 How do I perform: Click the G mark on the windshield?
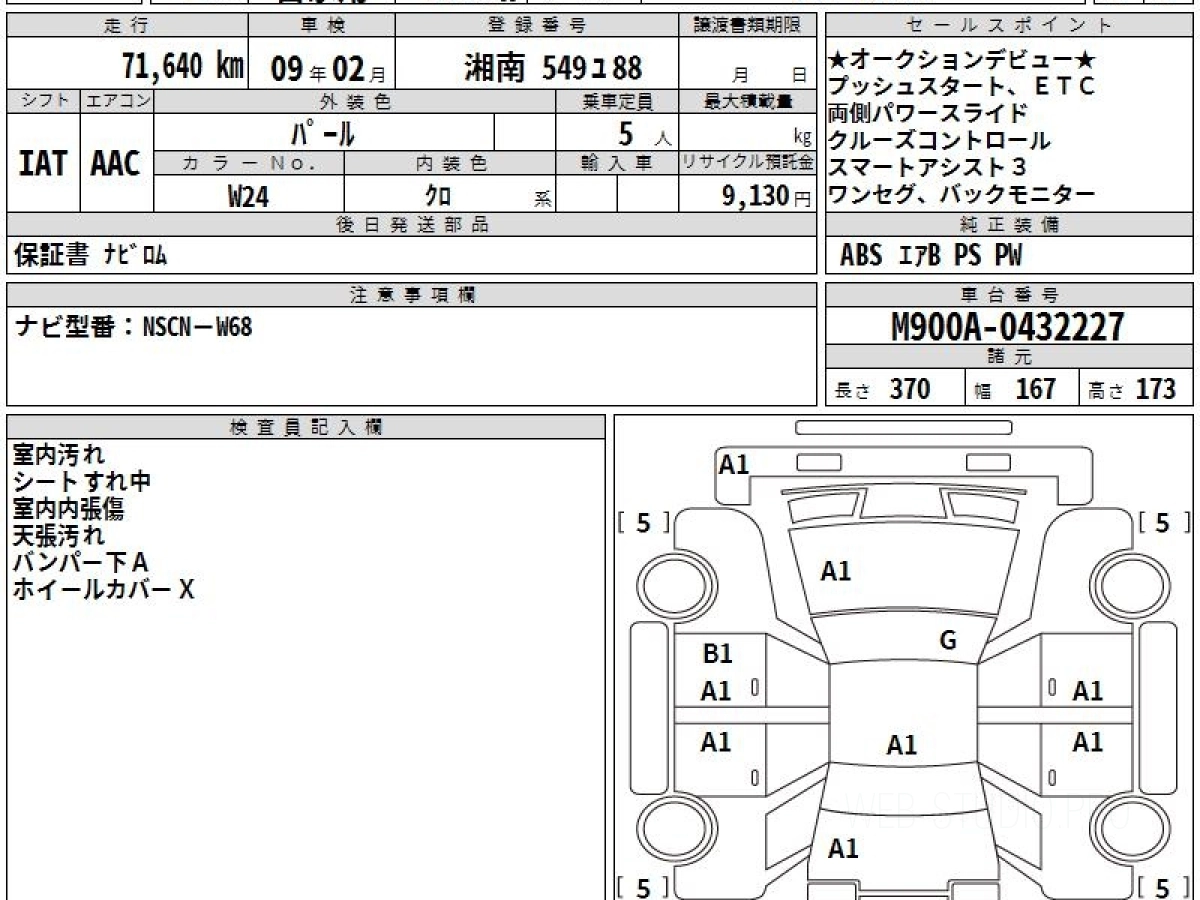948,641
